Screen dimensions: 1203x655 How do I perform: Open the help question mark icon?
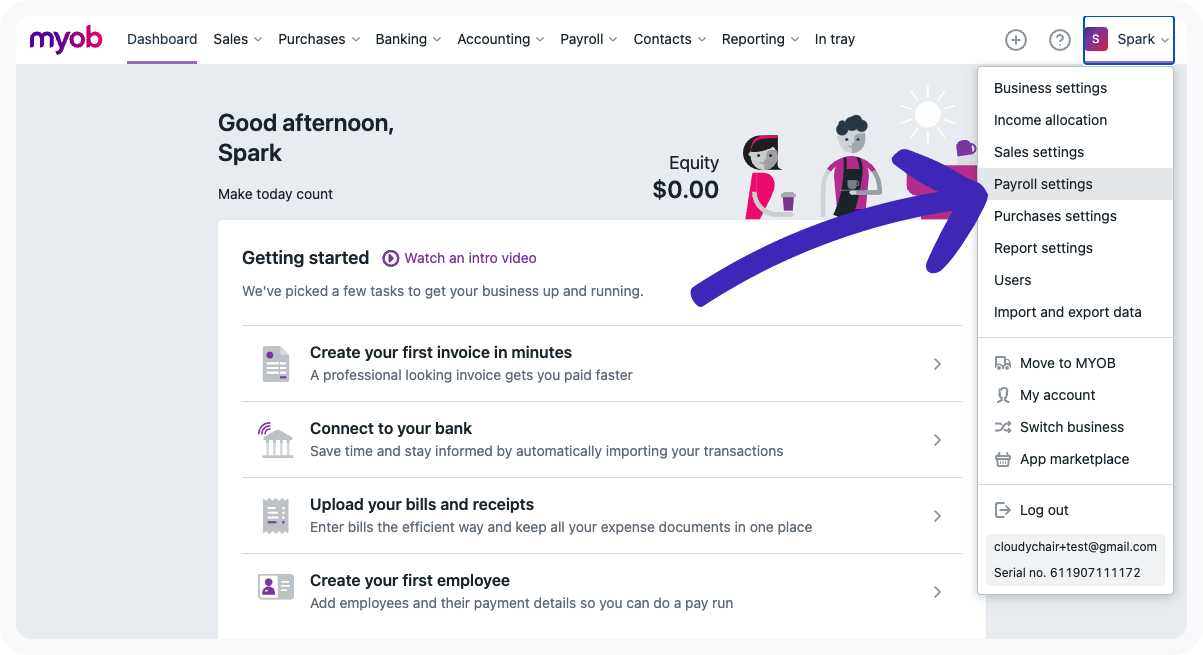tap(1059, 40)
